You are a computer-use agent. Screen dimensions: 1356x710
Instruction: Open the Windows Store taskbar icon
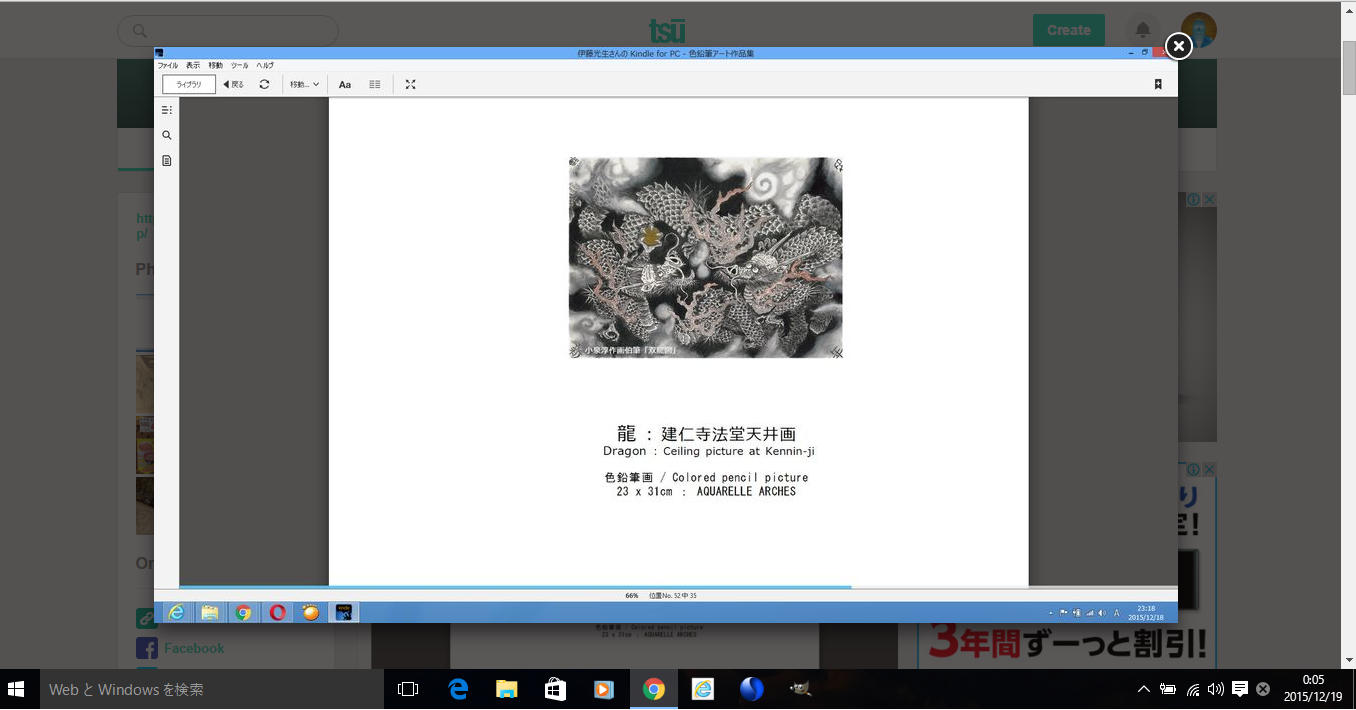tap(555, 689)
